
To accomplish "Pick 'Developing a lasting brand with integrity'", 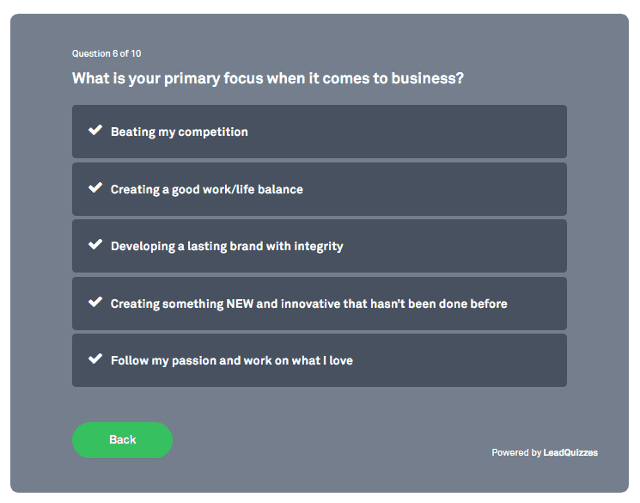I will point(226,246).
